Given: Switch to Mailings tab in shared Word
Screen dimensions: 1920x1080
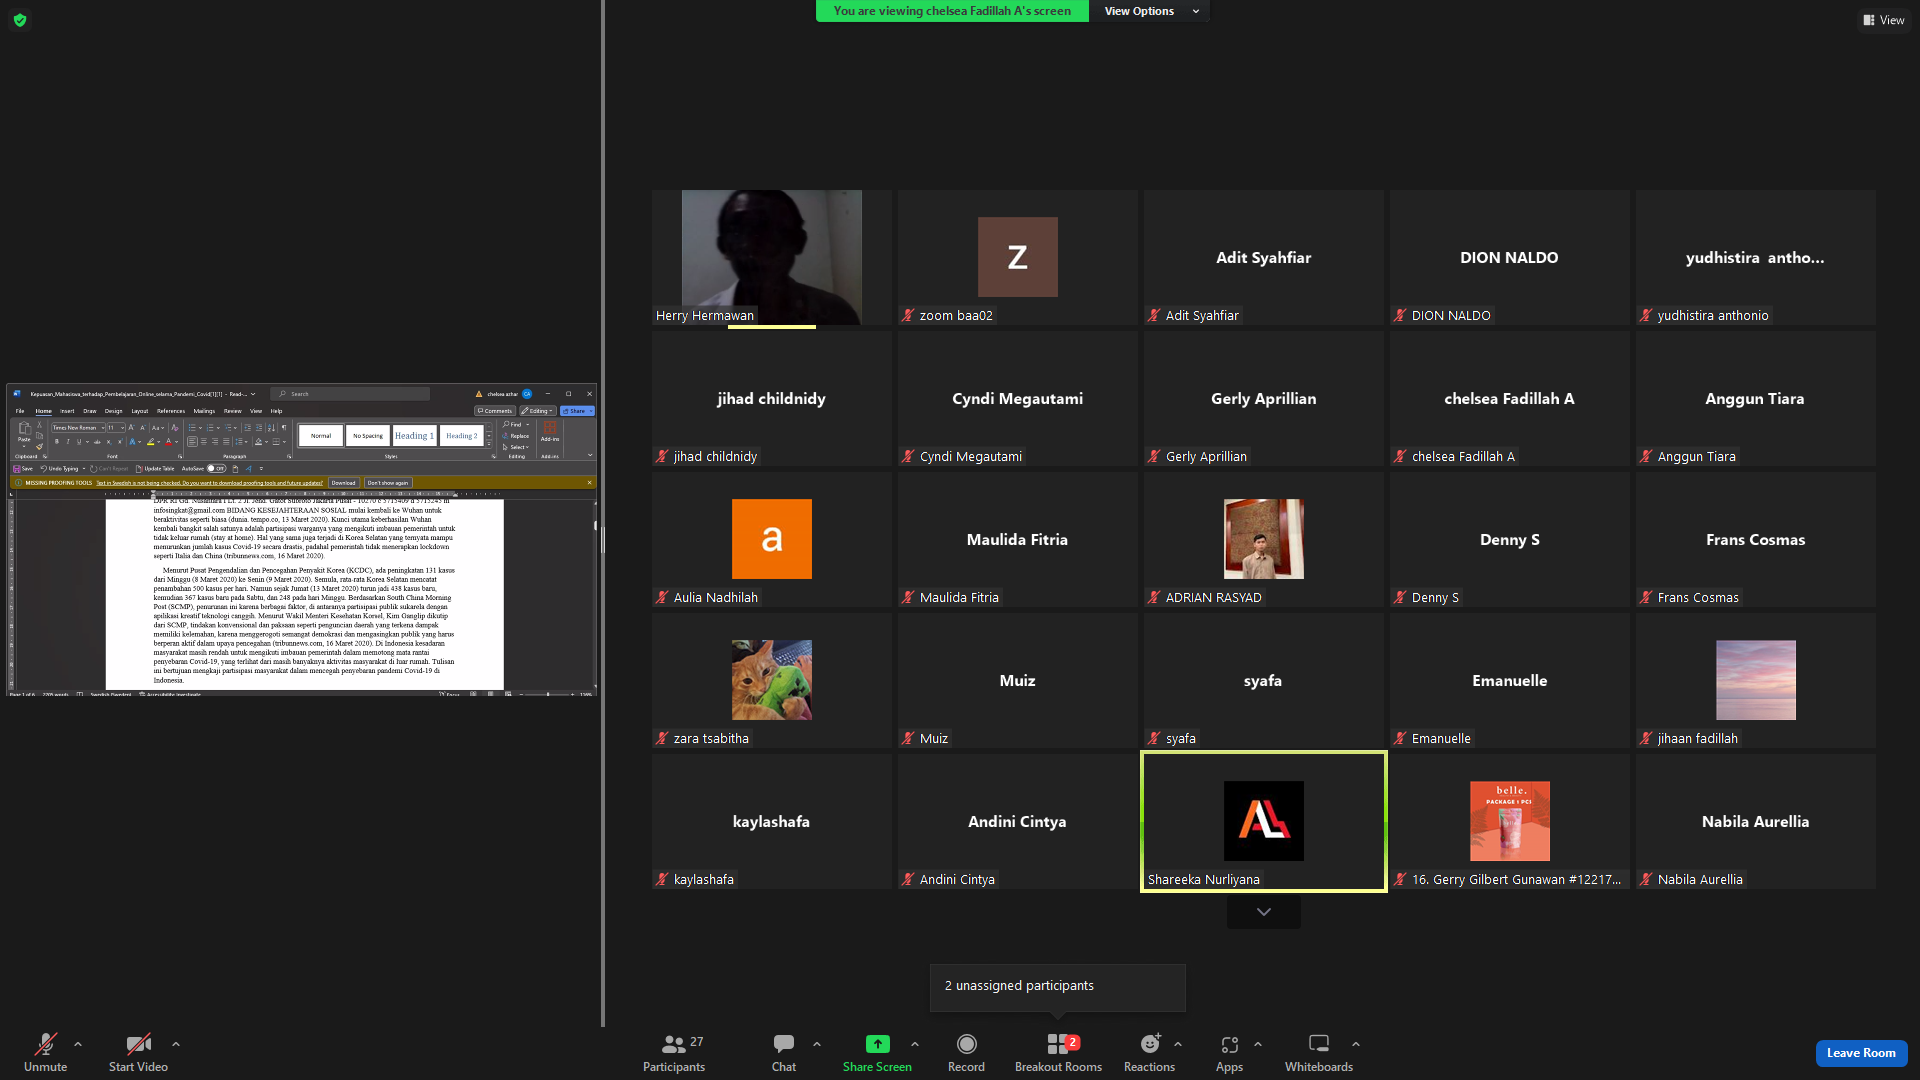Looking at the screenshot, I should tap(204, 411).
